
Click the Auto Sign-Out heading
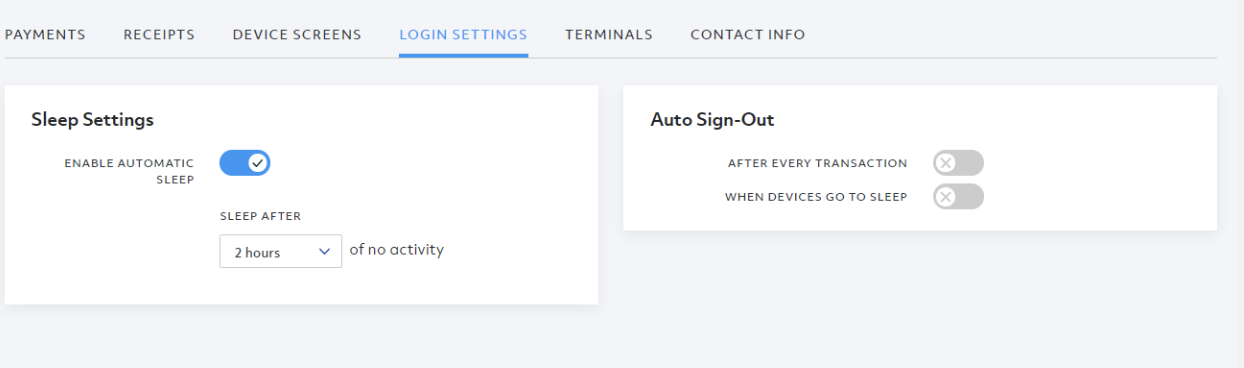712,120
